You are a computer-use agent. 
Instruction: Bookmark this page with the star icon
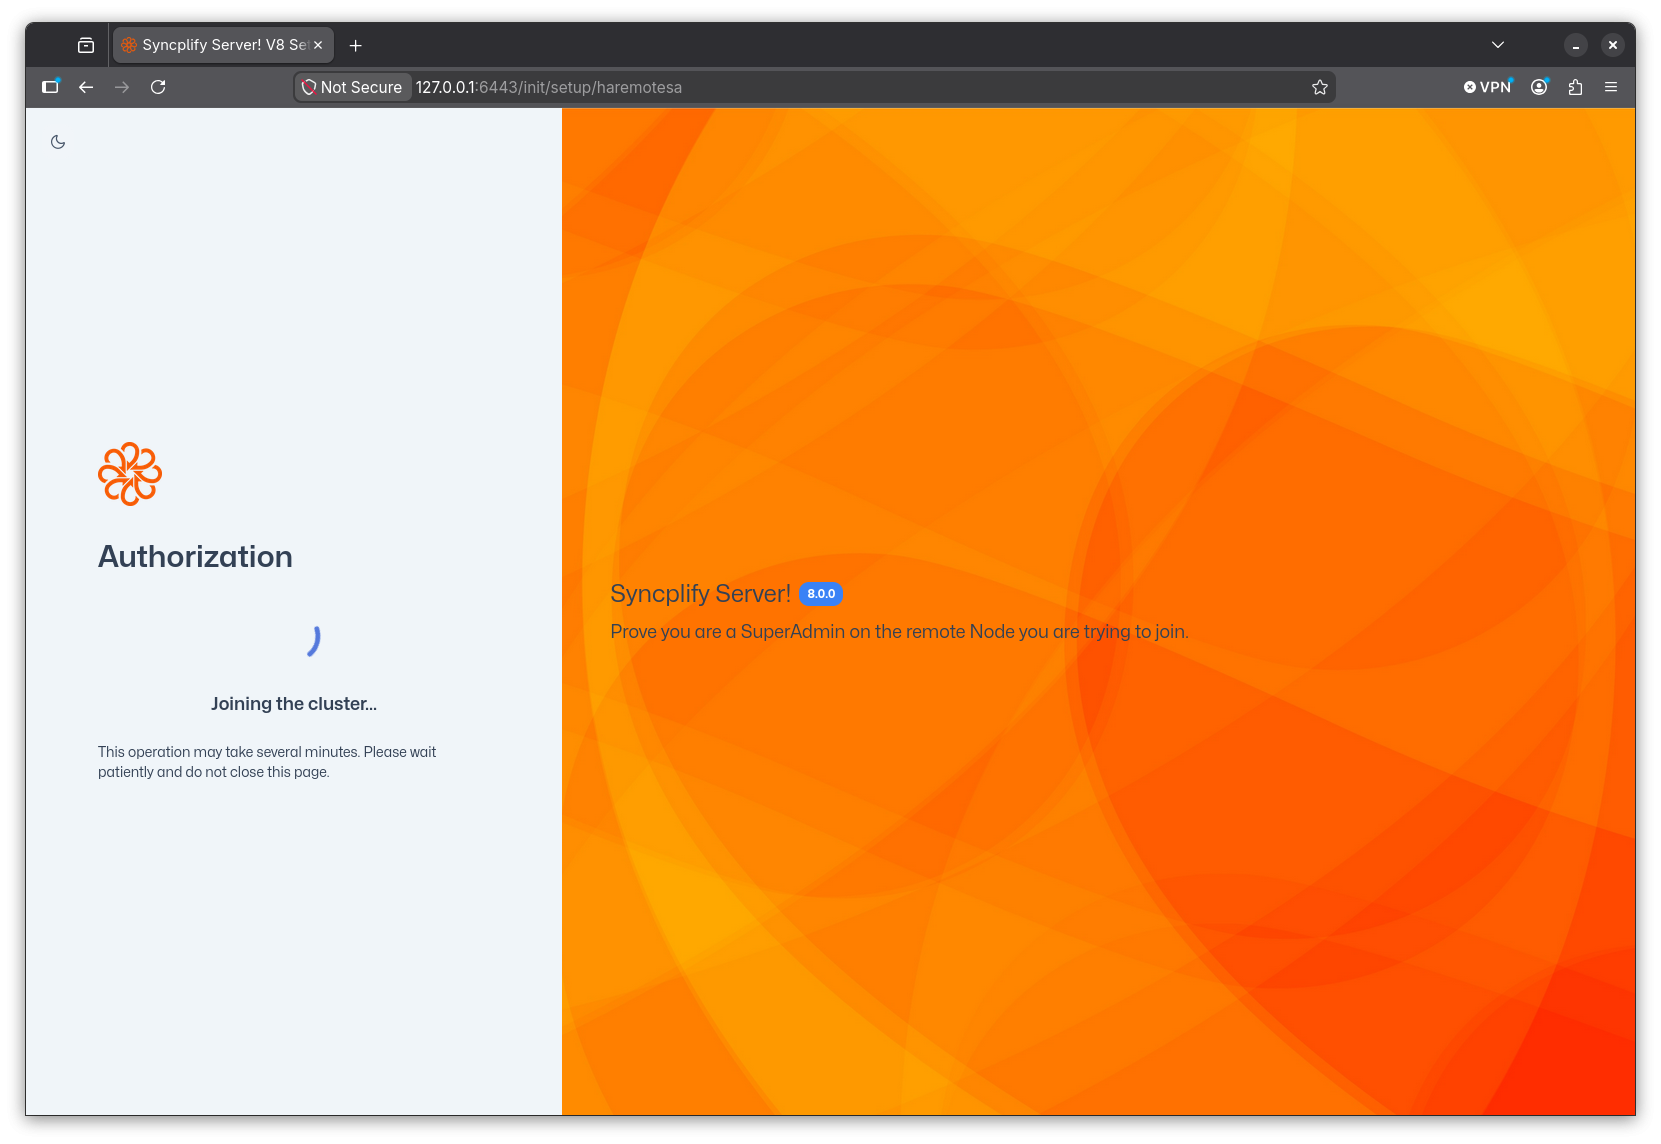coord(1320,87)
